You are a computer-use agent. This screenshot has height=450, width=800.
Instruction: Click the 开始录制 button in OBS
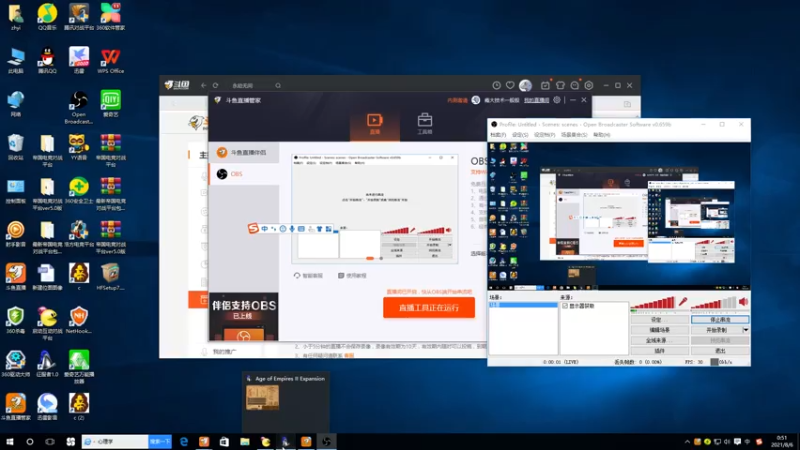point(716,330)
